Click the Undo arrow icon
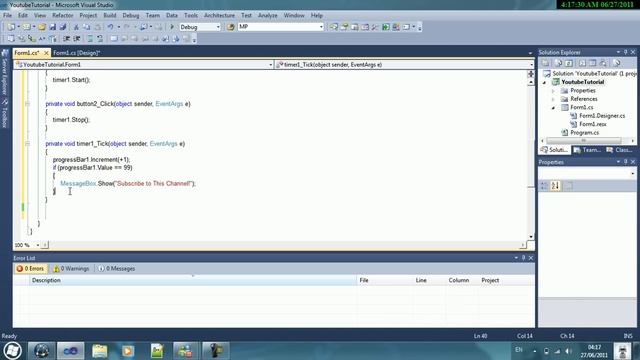This screenshot has height=360, width=640. coord(110,27)
